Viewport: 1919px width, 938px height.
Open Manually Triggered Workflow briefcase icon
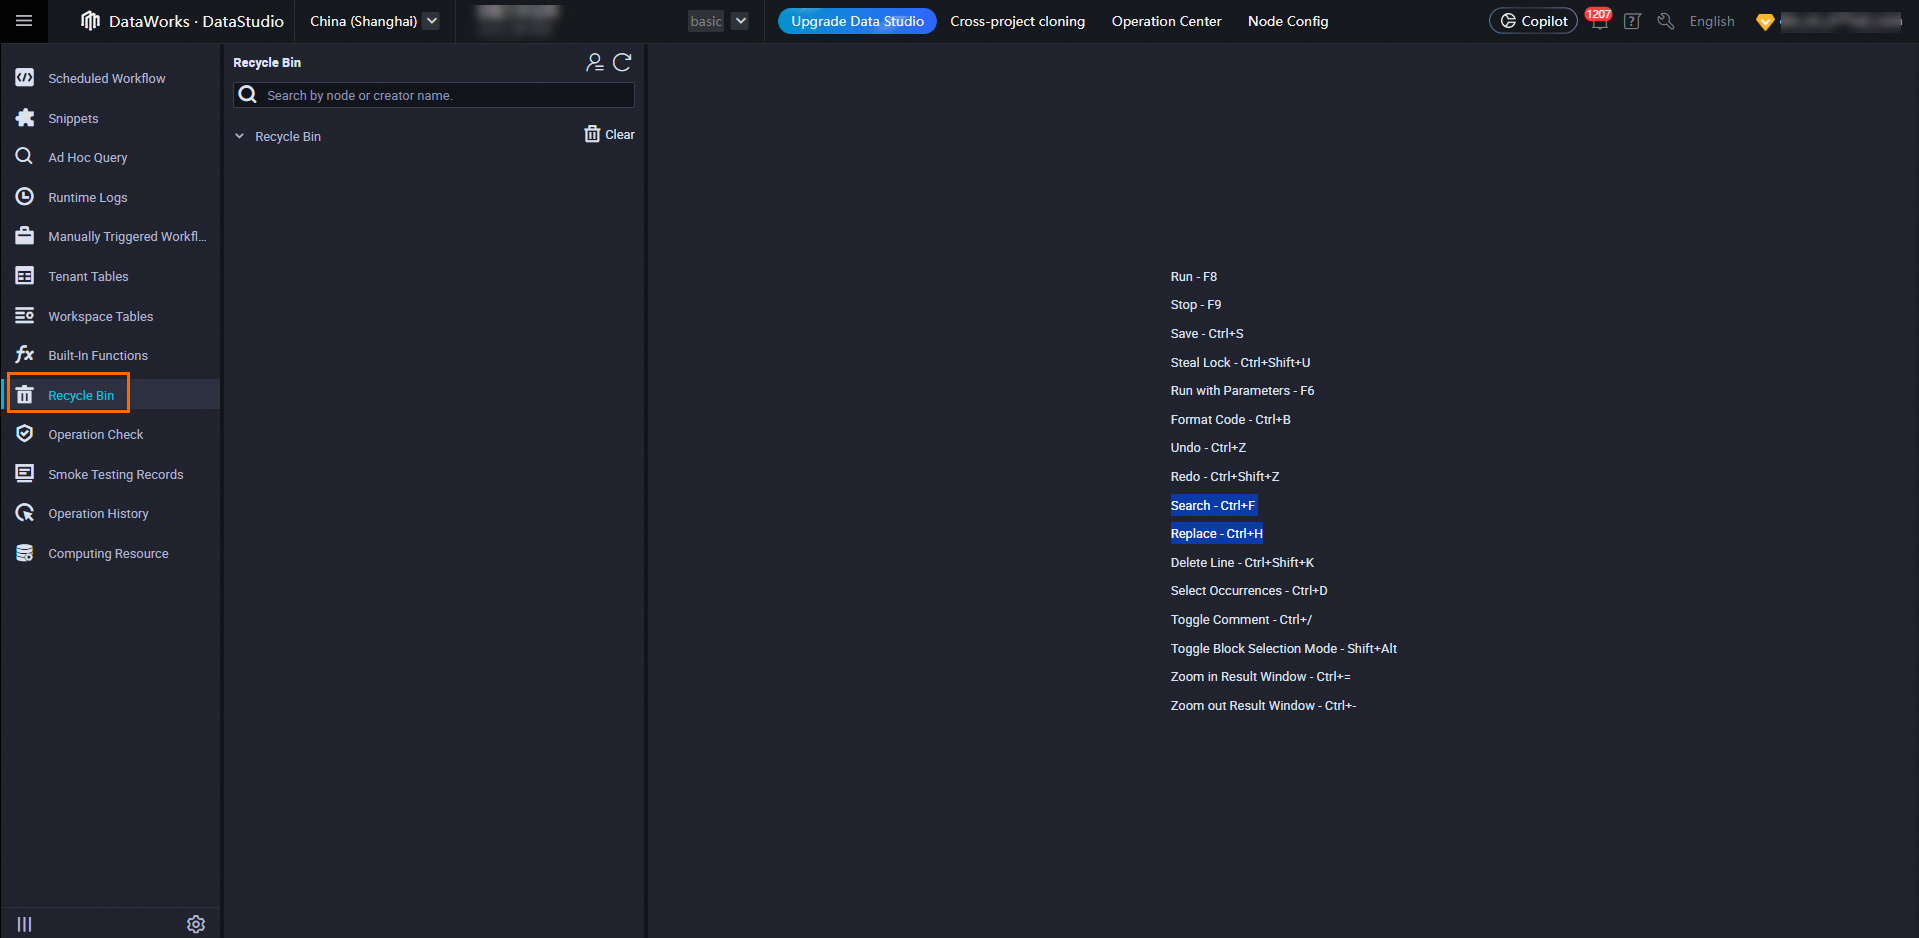(x=25, y=236)
